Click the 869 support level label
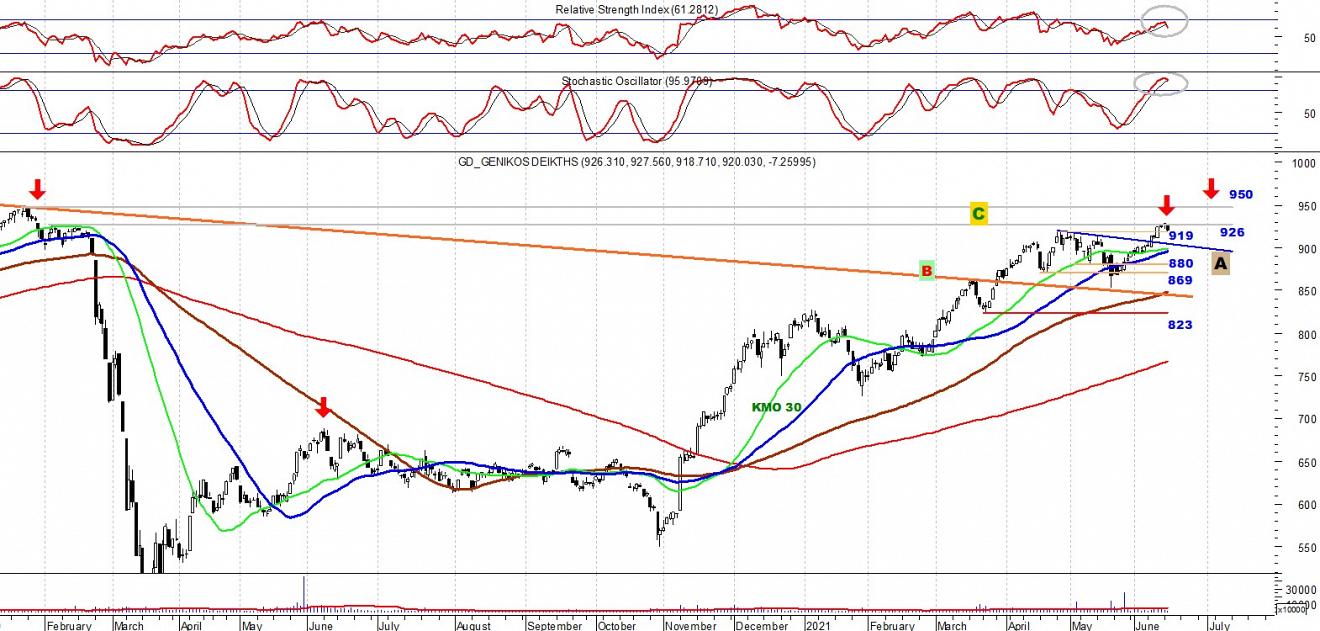1320x631 pixels. 1180,281
